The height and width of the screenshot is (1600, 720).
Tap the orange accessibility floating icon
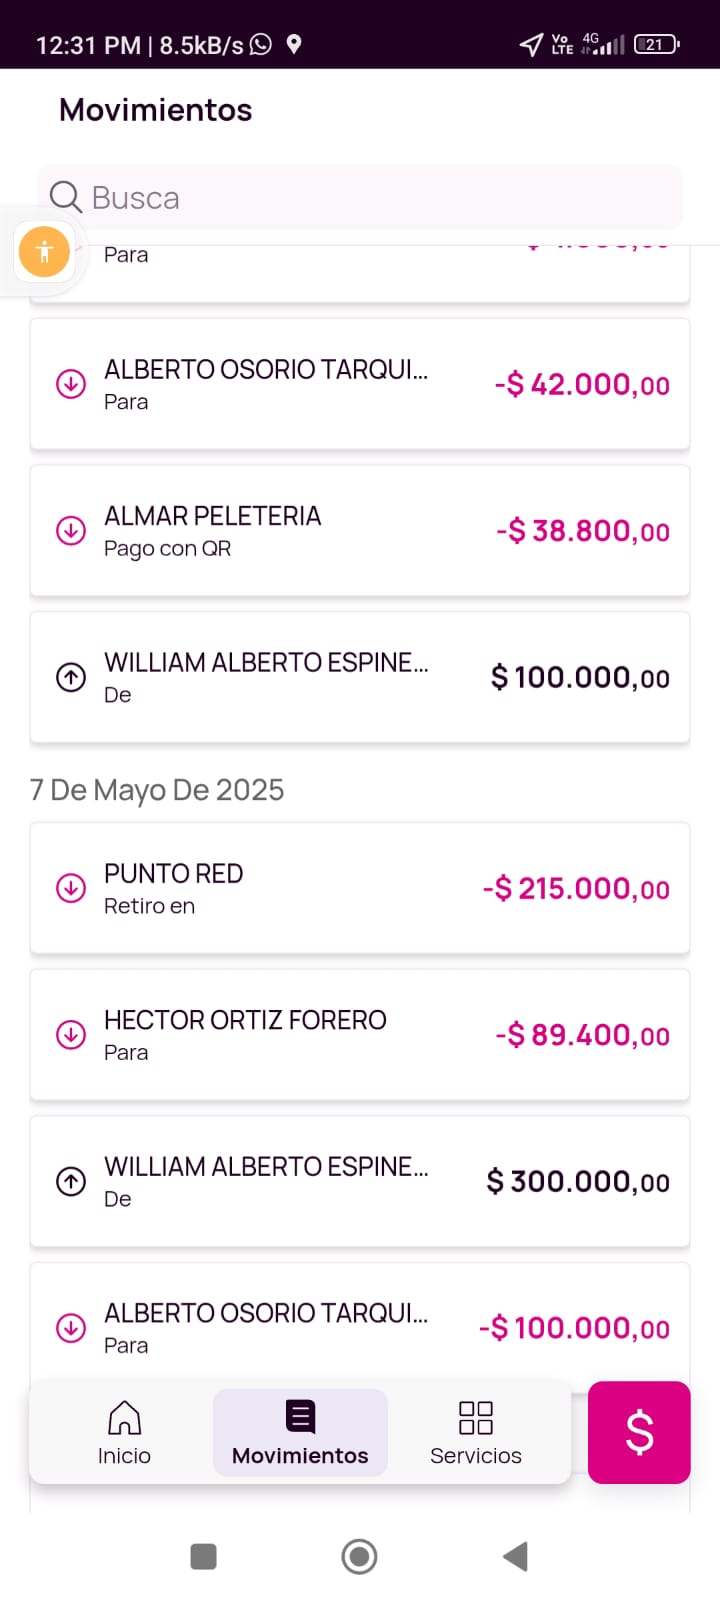pyautogui.click(x=44, y=251)
